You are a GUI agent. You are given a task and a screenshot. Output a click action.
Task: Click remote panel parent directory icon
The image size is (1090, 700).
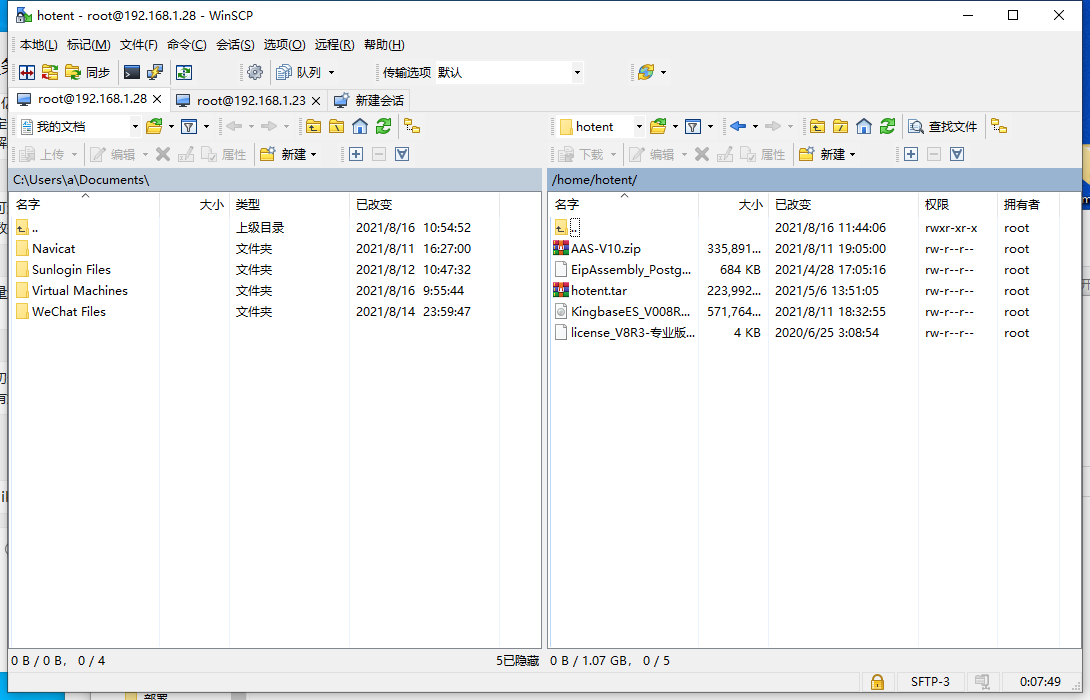click(818, 127)
